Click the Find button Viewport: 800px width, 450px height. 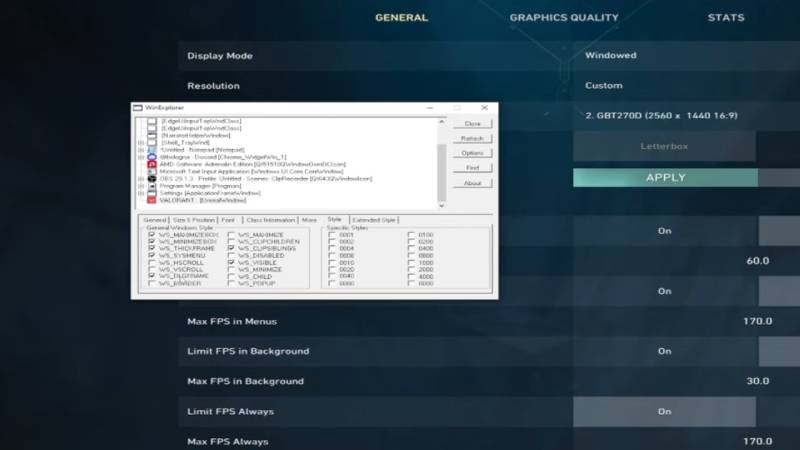[472, 168]
